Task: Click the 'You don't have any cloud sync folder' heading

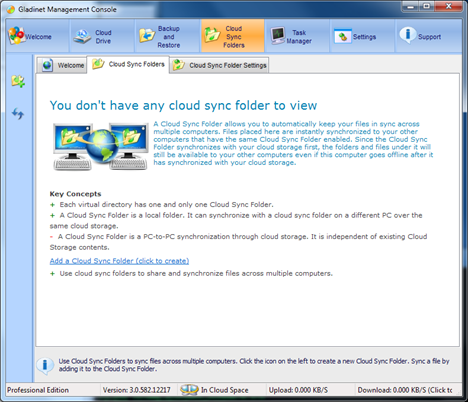Action: coord(183,105)
